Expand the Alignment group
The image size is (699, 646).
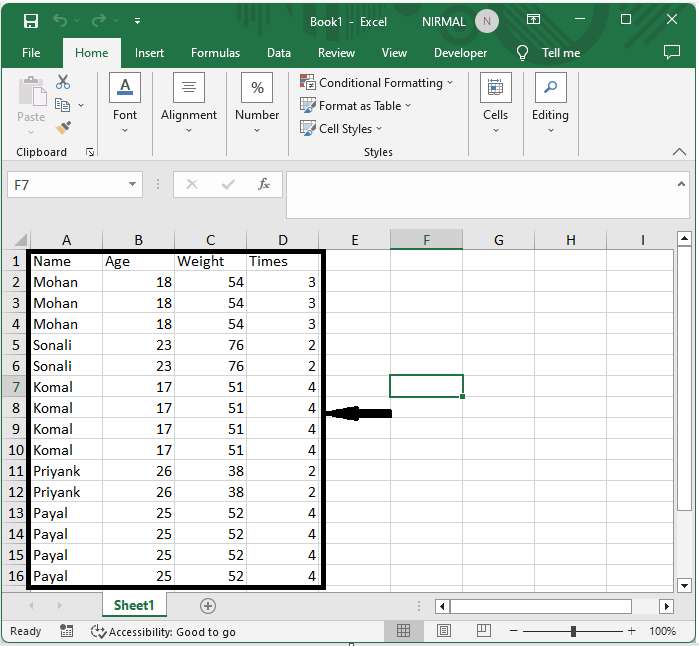click(189, 103)
